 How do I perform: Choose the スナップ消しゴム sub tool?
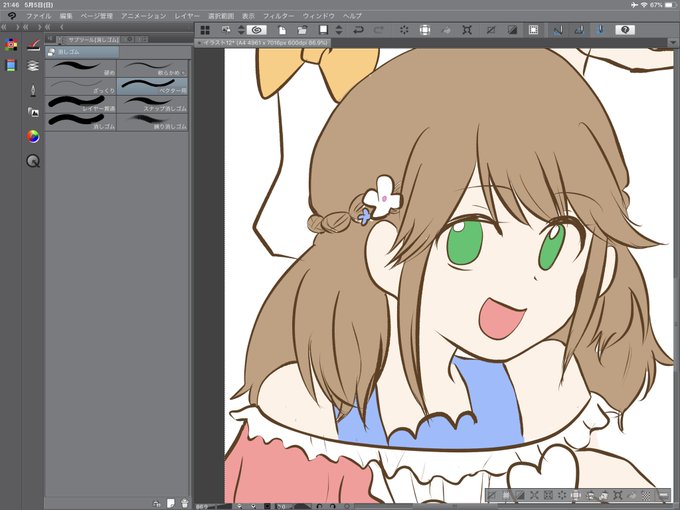[152, 104]
